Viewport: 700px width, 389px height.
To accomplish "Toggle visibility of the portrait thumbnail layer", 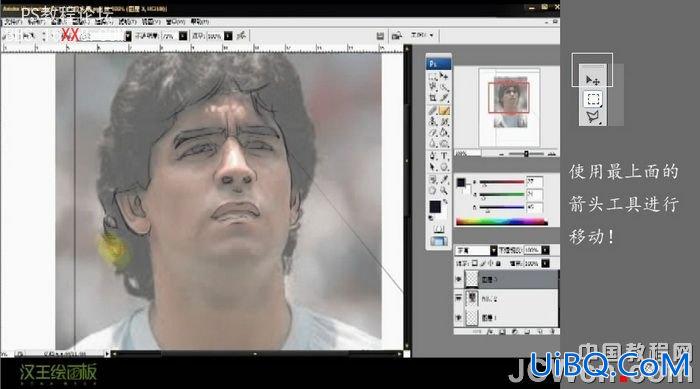I will coord(458,298).
